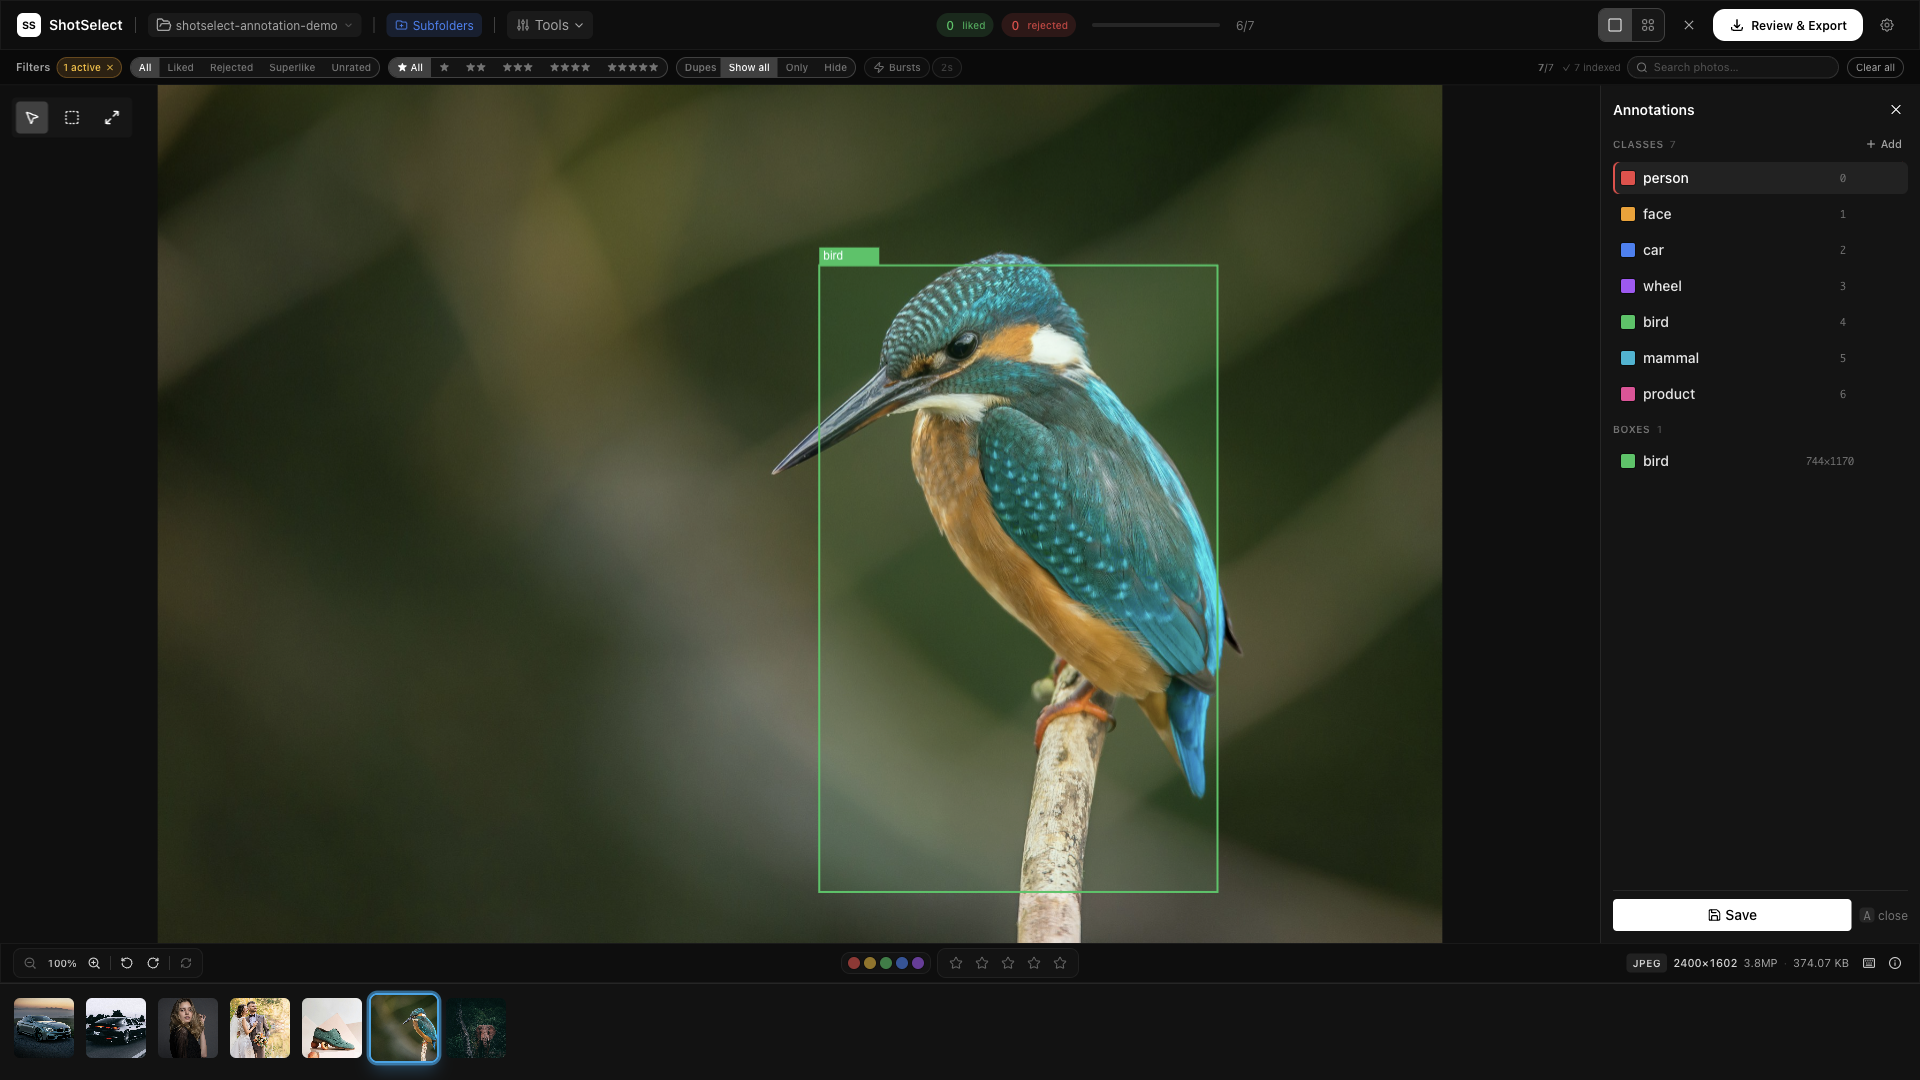Image resolution: width=1920 pixels, height=1080 pixels.
Task: Click the image info icon in status bar
Action: pos(1895,963)
